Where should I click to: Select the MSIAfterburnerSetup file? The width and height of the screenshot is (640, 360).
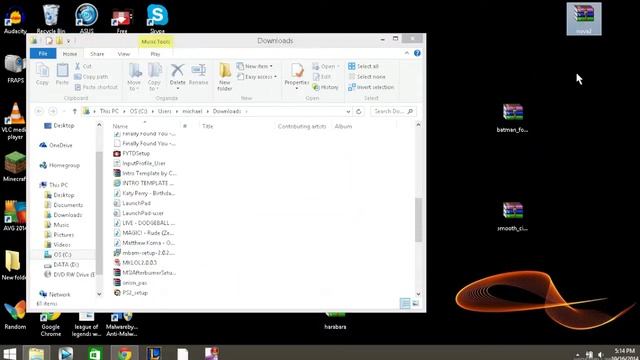point(145,273)
